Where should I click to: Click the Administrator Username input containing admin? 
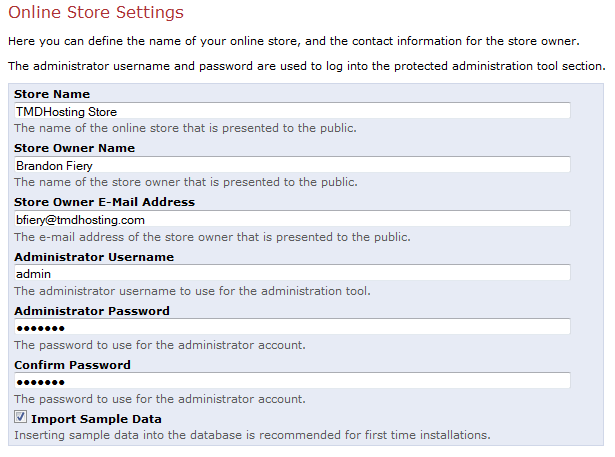pyautogui.click(x=291, y=273)
